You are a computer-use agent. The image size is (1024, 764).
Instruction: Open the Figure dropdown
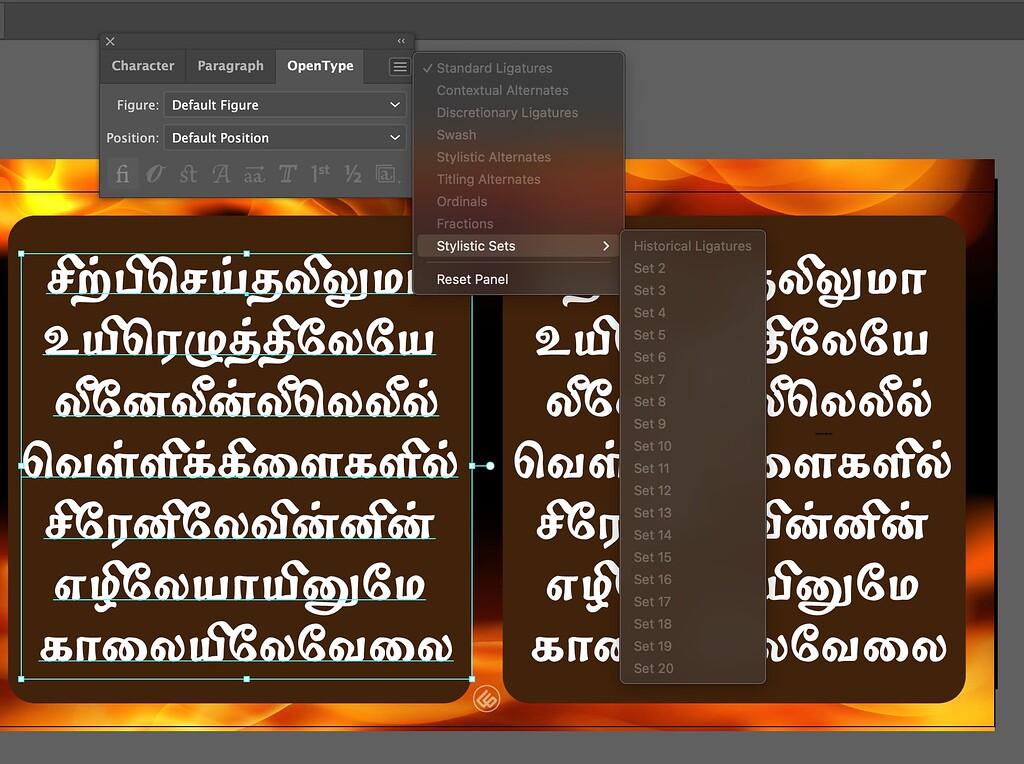285,104
